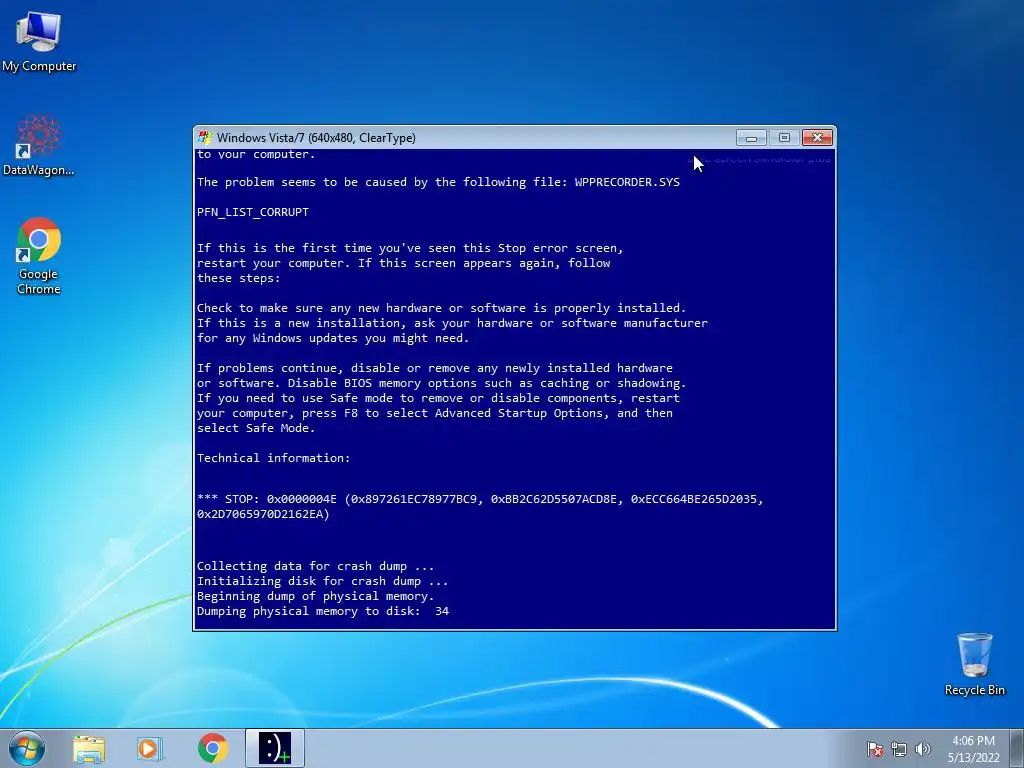The image size is (1024, 768).
Task: Open the network status tray icon
Action: (899, 749)
